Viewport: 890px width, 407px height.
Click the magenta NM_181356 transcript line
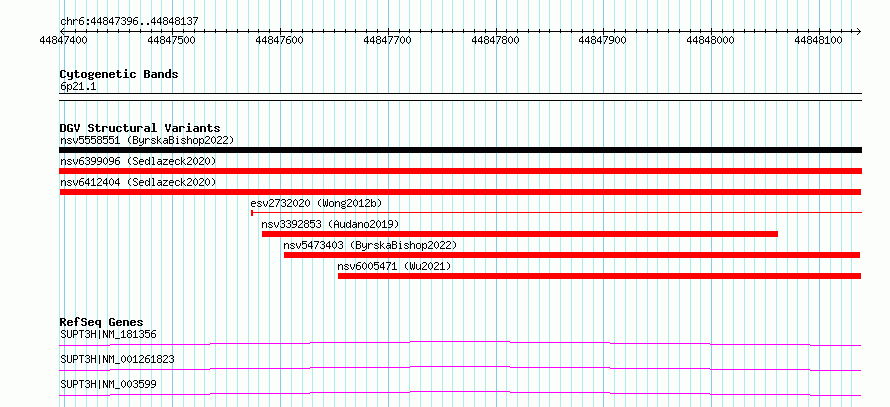[460, 343]
